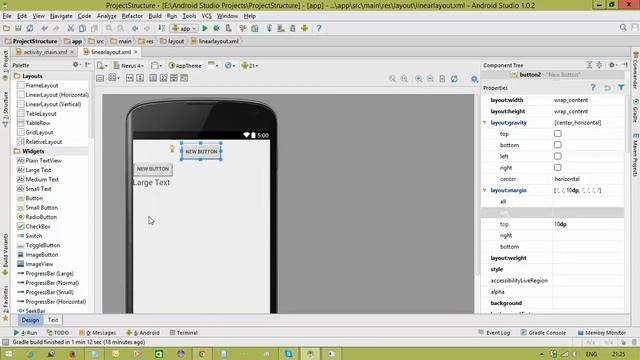
Task: Open the File menu
Action: tap(7, 16)
